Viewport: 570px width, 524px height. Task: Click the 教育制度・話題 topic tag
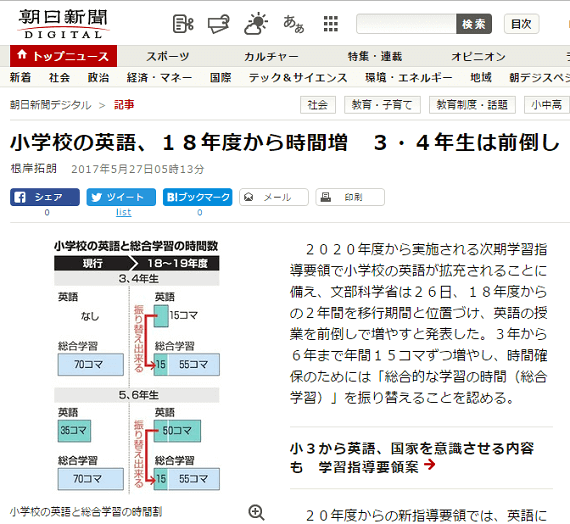(472, 105)
